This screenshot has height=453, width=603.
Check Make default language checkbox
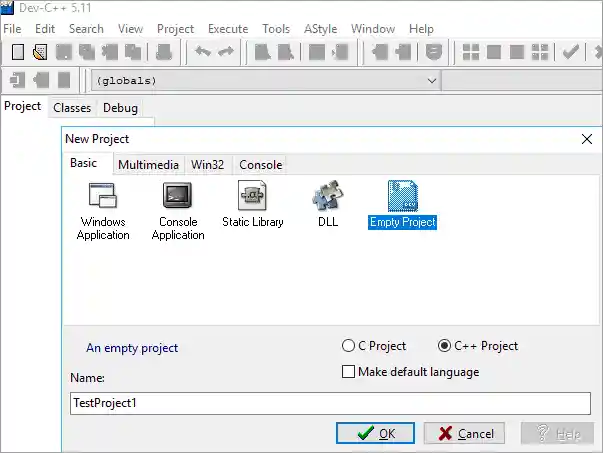348,371
